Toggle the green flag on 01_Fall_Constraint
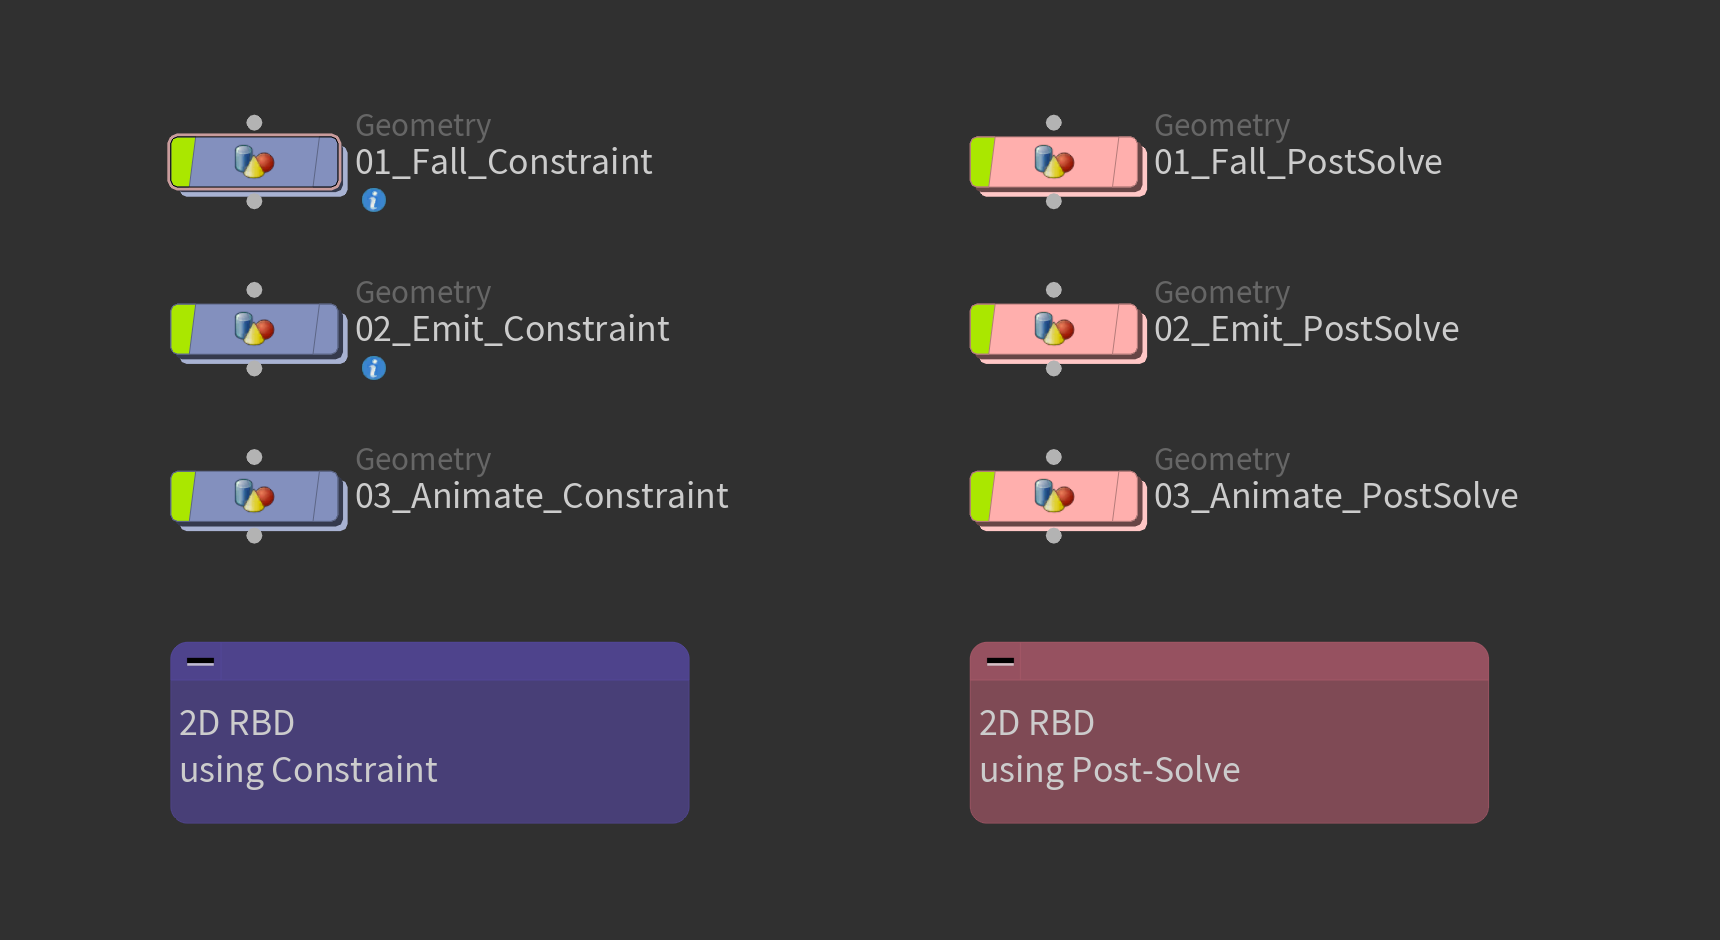This screenshot has width=1720, height=940. coord(182,162)
